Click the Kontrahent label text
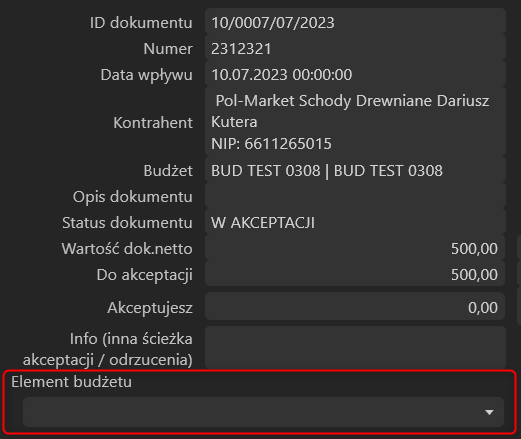This screenshot has height=439, width=521. coord(153,123)
